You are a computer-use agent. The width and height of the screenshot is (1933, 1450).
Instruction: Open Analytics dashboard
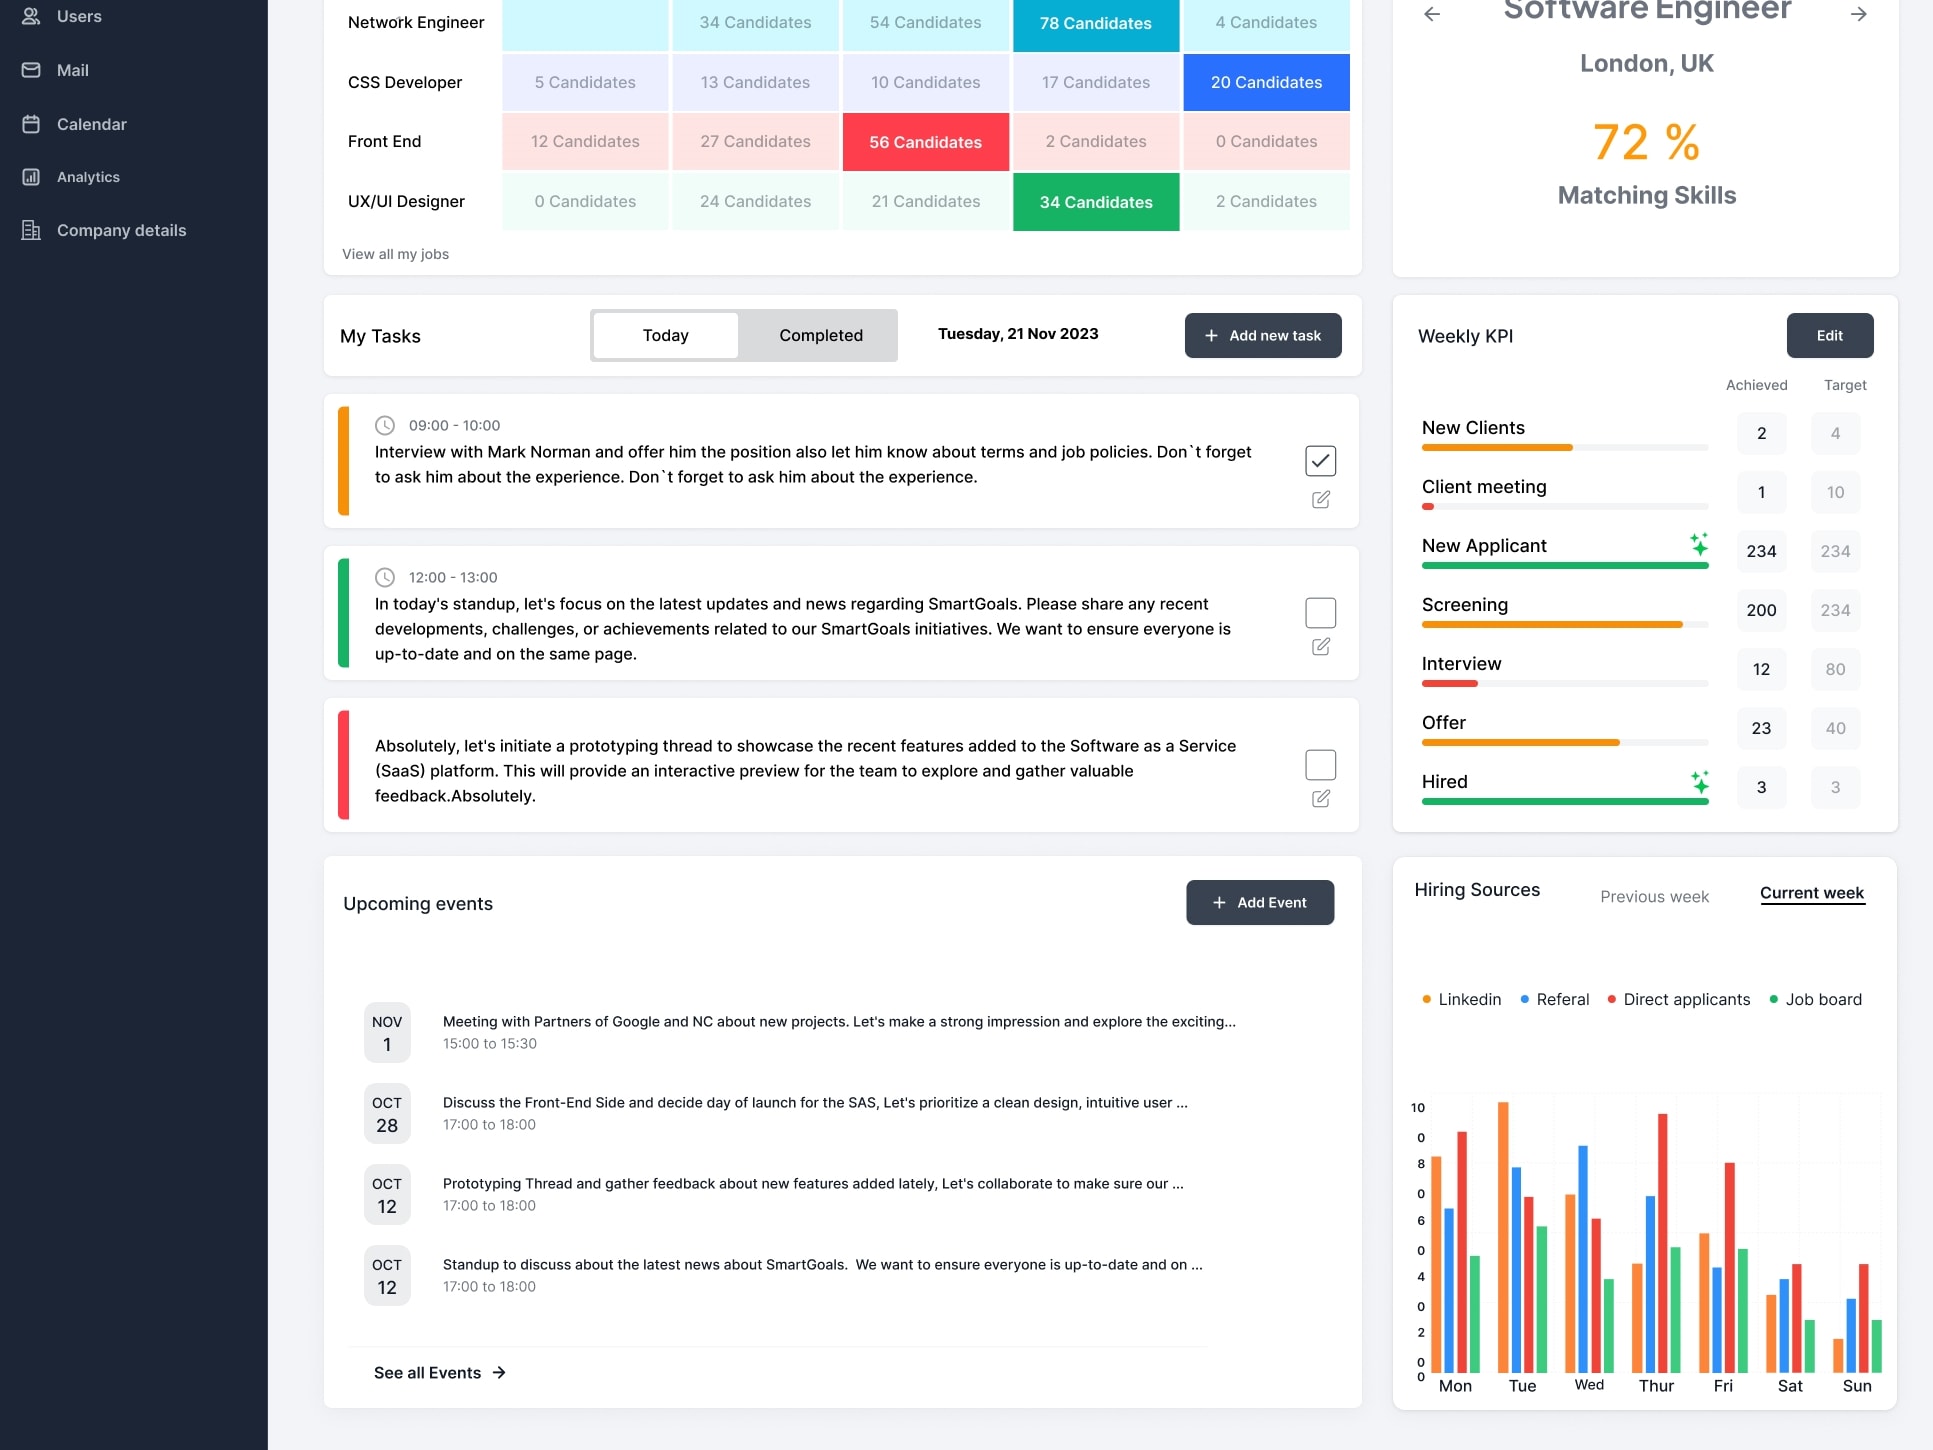[88, 177]
